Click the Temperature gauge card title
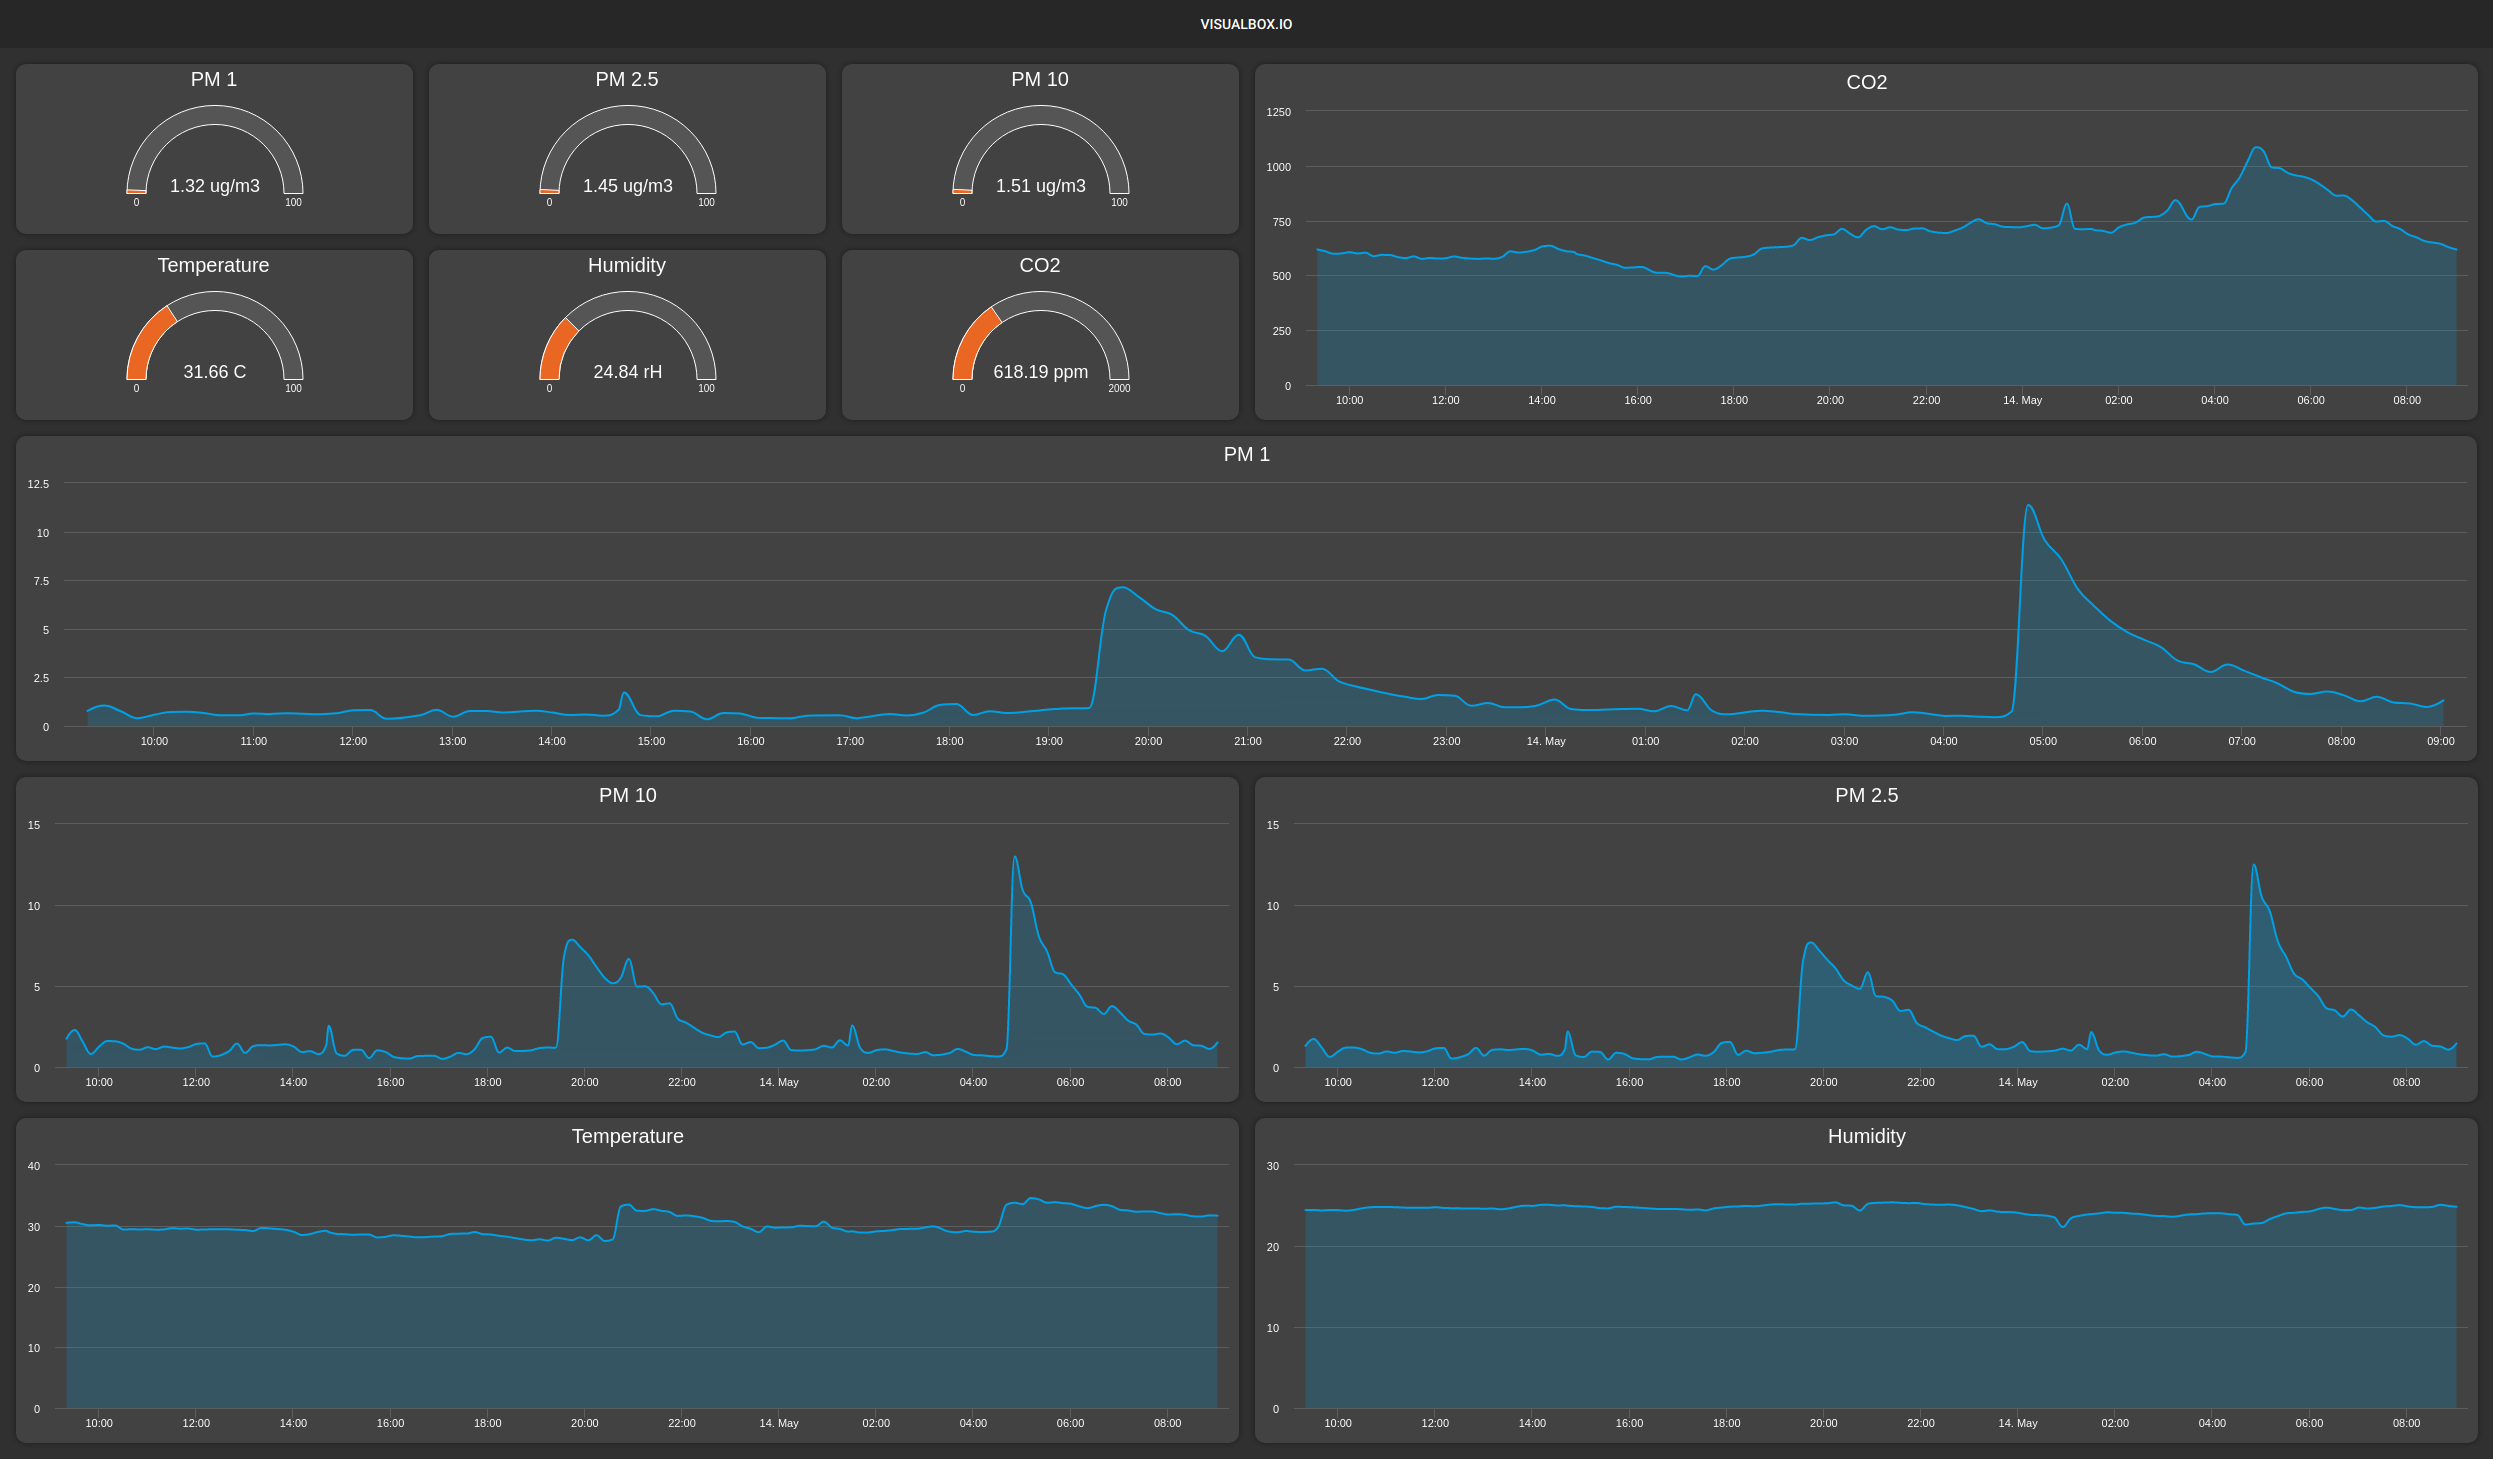Viewport: 2493px width, 1459px height. tap(214, 265)
